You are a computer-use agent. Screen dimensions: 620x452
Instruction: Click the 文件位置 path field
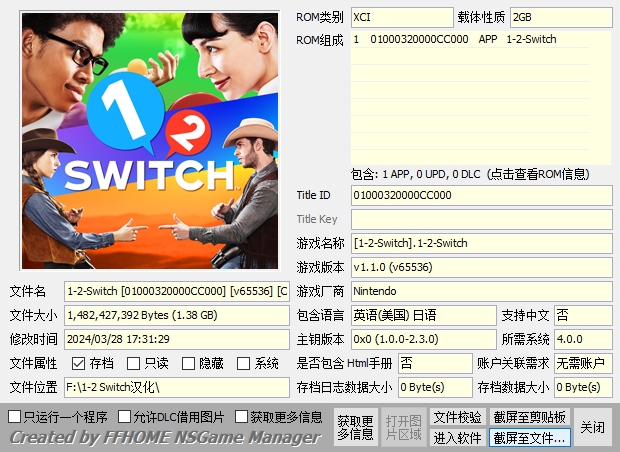click(x=177, y=387)
